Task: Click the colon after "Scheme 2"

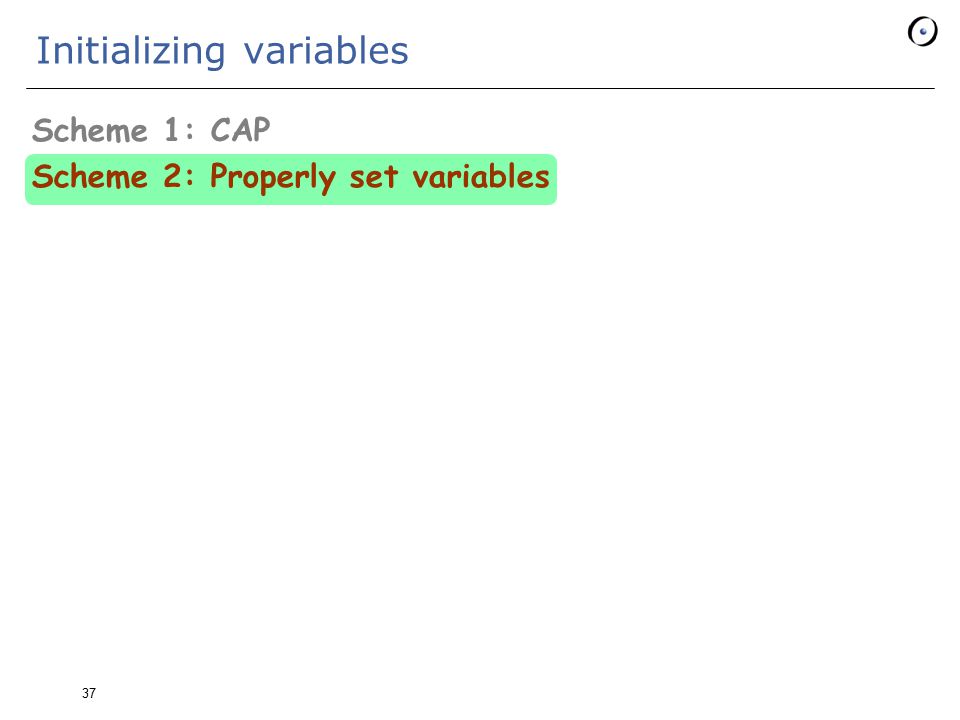Action: [x=189, y=178]
